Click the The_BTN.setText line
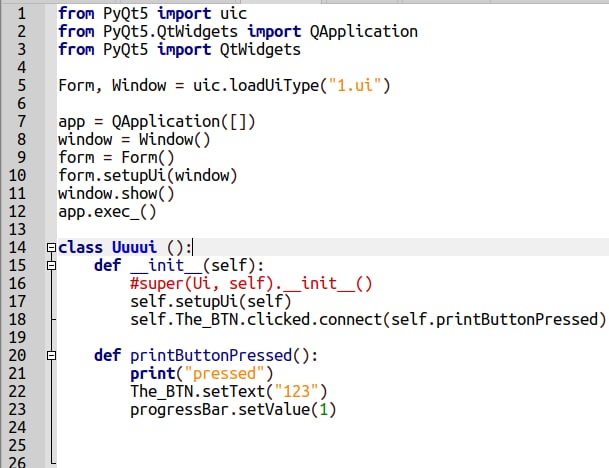This screenshot has height=468, width=609. point(229,391)
